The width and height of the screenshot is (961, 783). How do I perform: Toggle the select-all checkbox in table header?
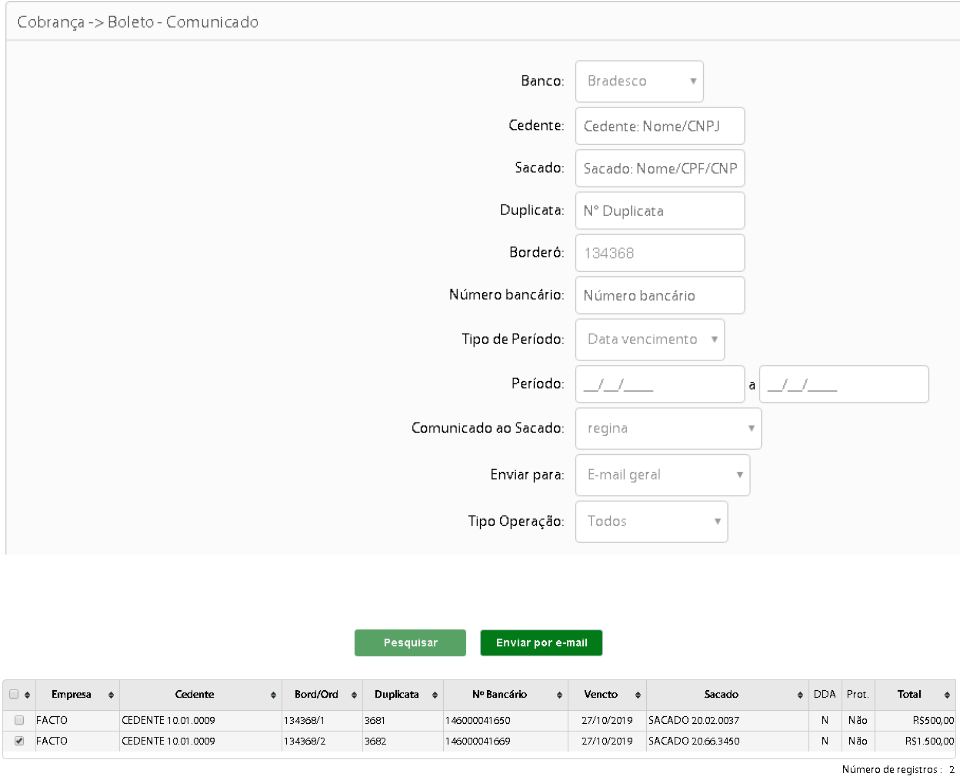tap(13, 694)
